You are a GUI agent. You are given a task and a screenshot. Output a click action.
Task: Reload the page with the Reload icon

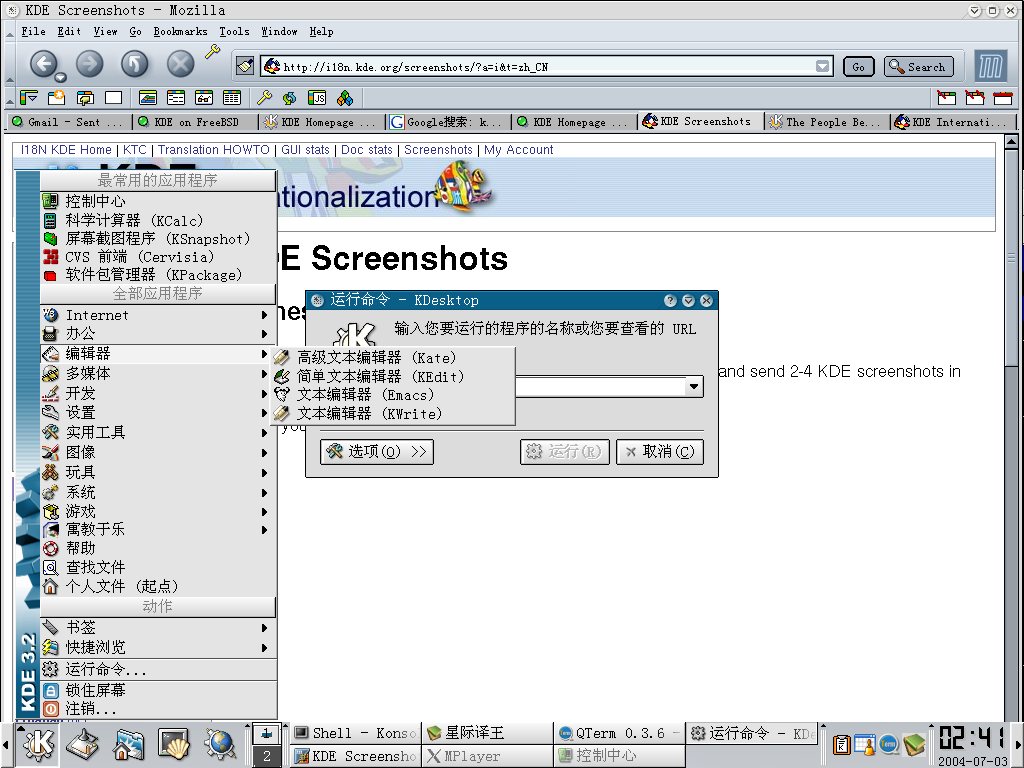(135, 64)
